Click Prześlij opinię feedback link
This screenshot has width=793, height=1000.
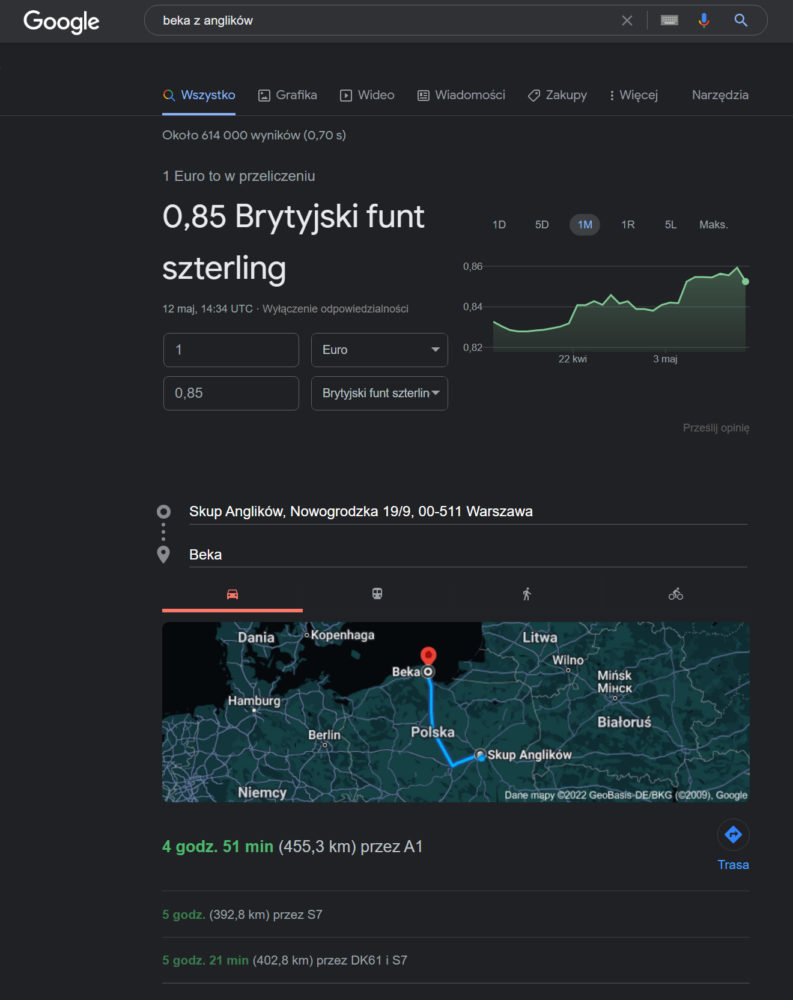(716, 428)
